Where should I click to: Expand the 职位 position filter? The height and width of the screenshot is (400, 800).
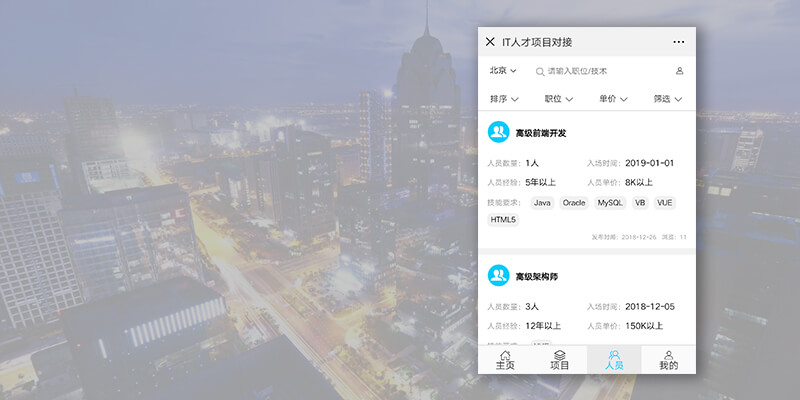coord(558,99)
